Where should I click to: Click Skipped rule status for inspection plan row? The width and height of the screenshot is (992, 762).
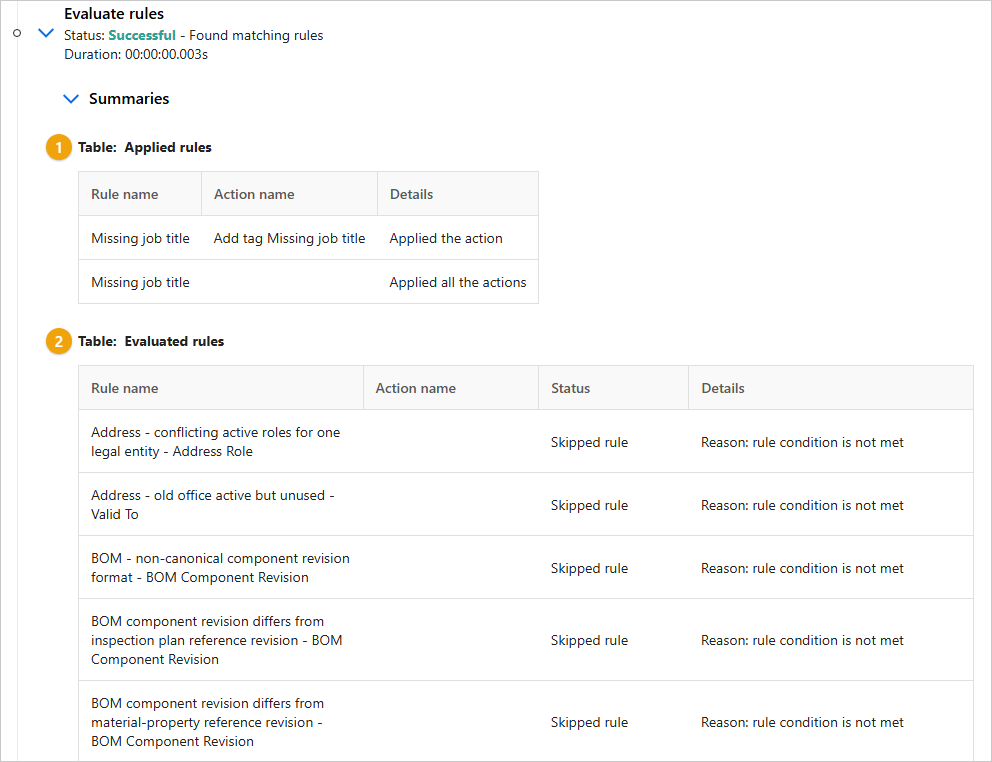590,640
